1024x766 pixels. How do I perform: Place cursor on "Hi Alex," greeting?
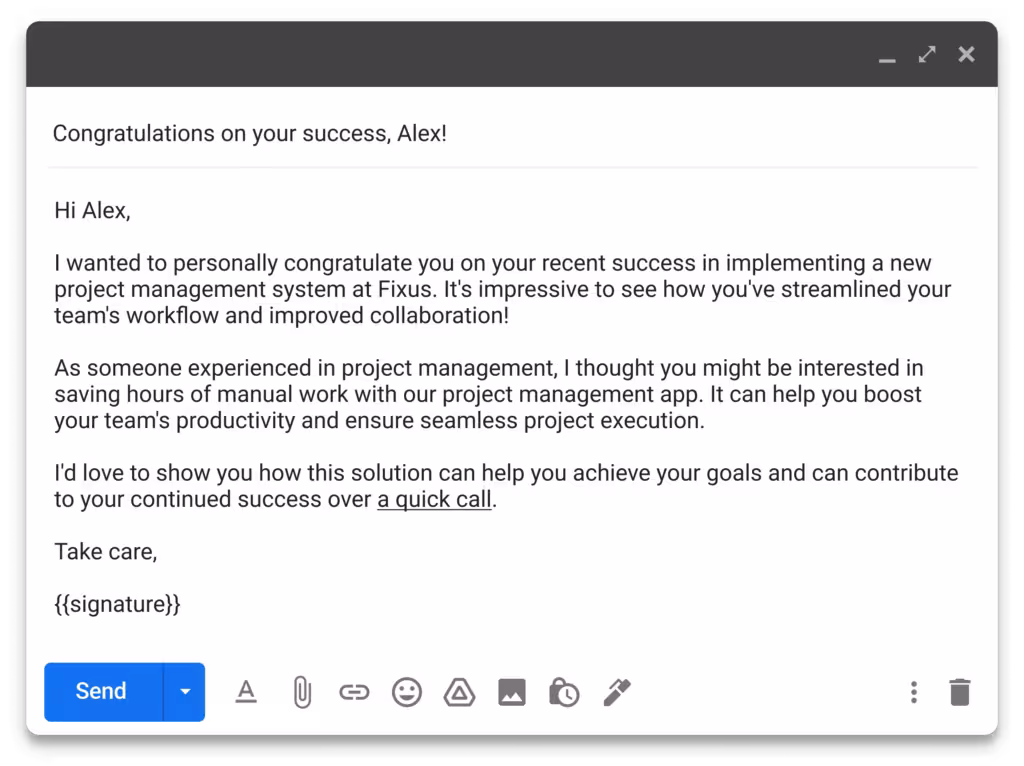[92, 210]
